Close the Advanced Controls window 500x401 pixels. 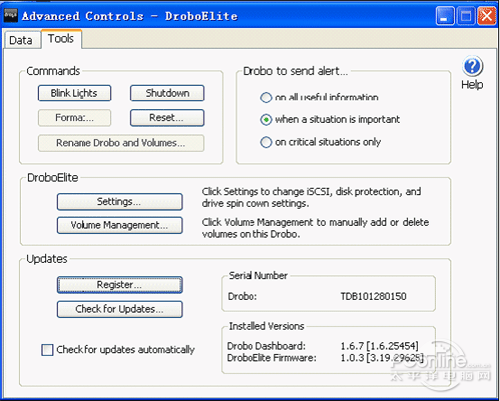coord(487,16)
